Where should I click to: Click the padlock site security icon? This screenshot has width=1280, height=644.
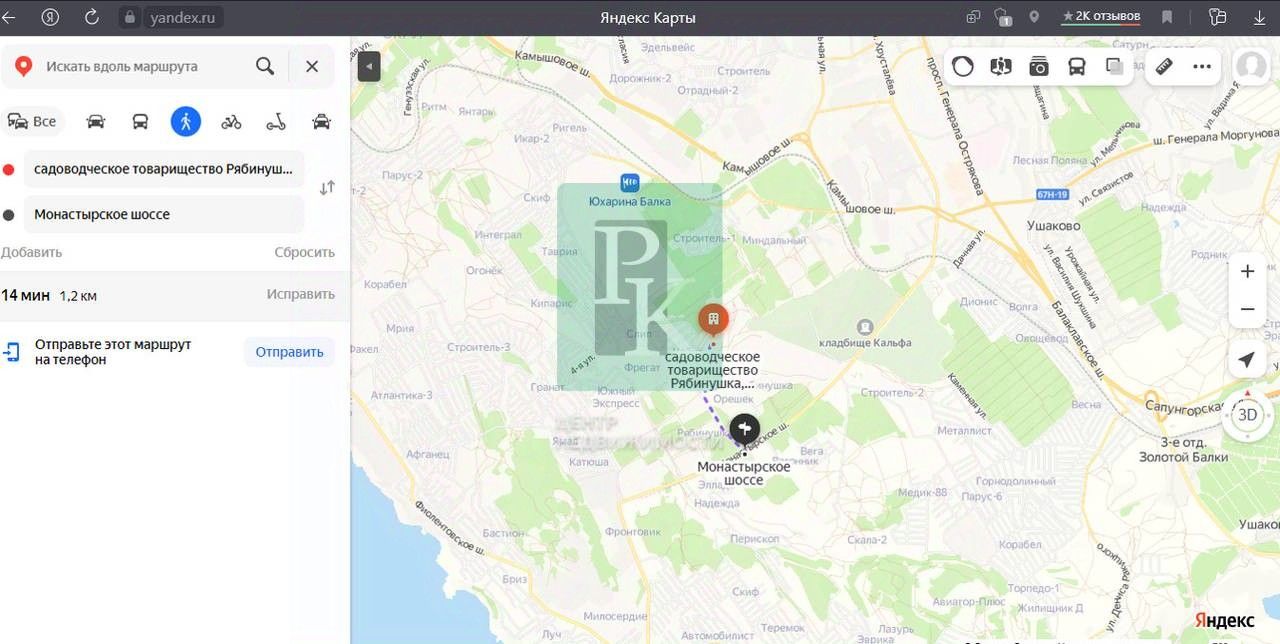point(128,17)
